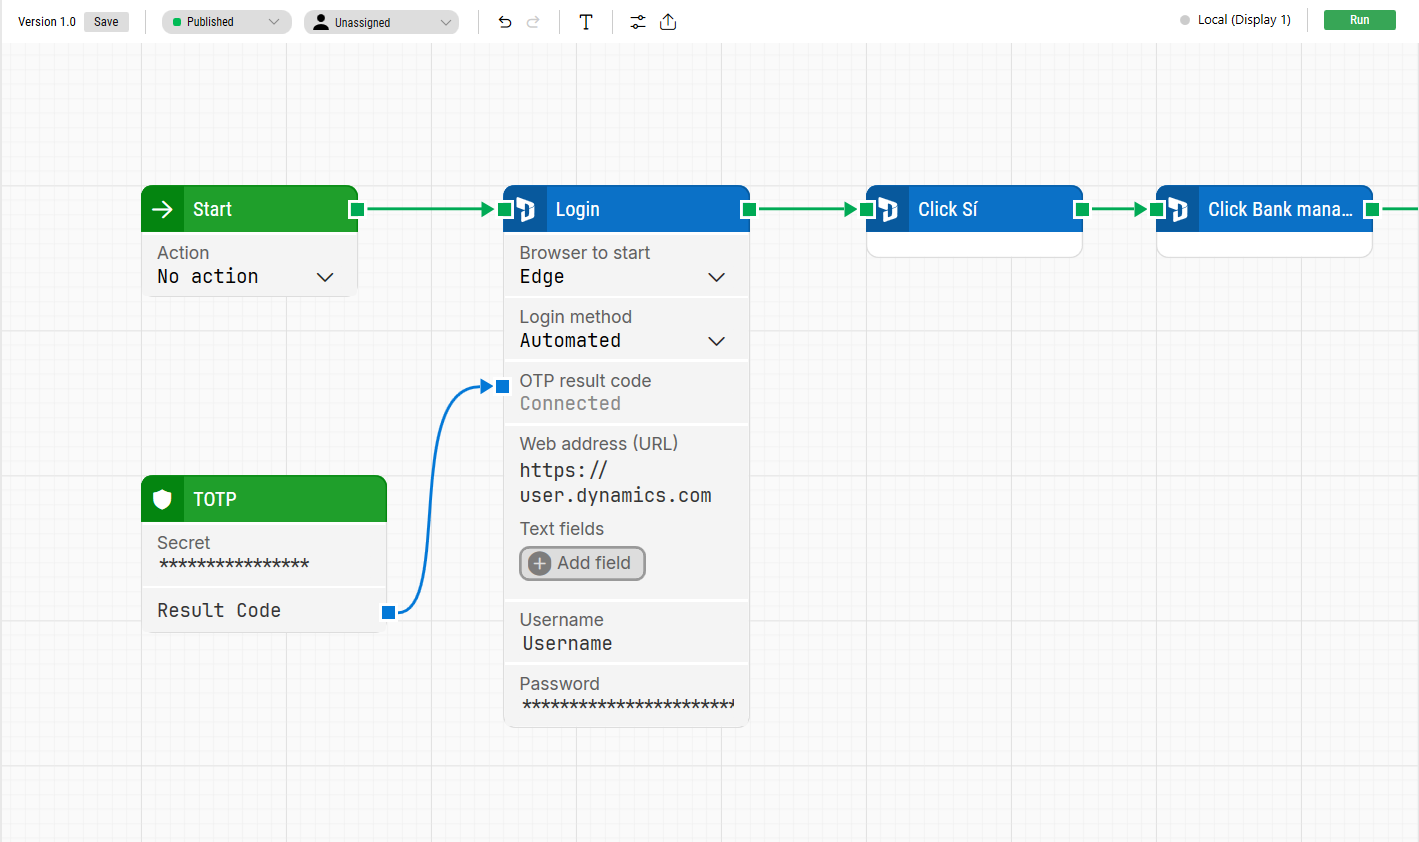
Task: Click the shield icon on the TOTP node
Action: (162, 498)
